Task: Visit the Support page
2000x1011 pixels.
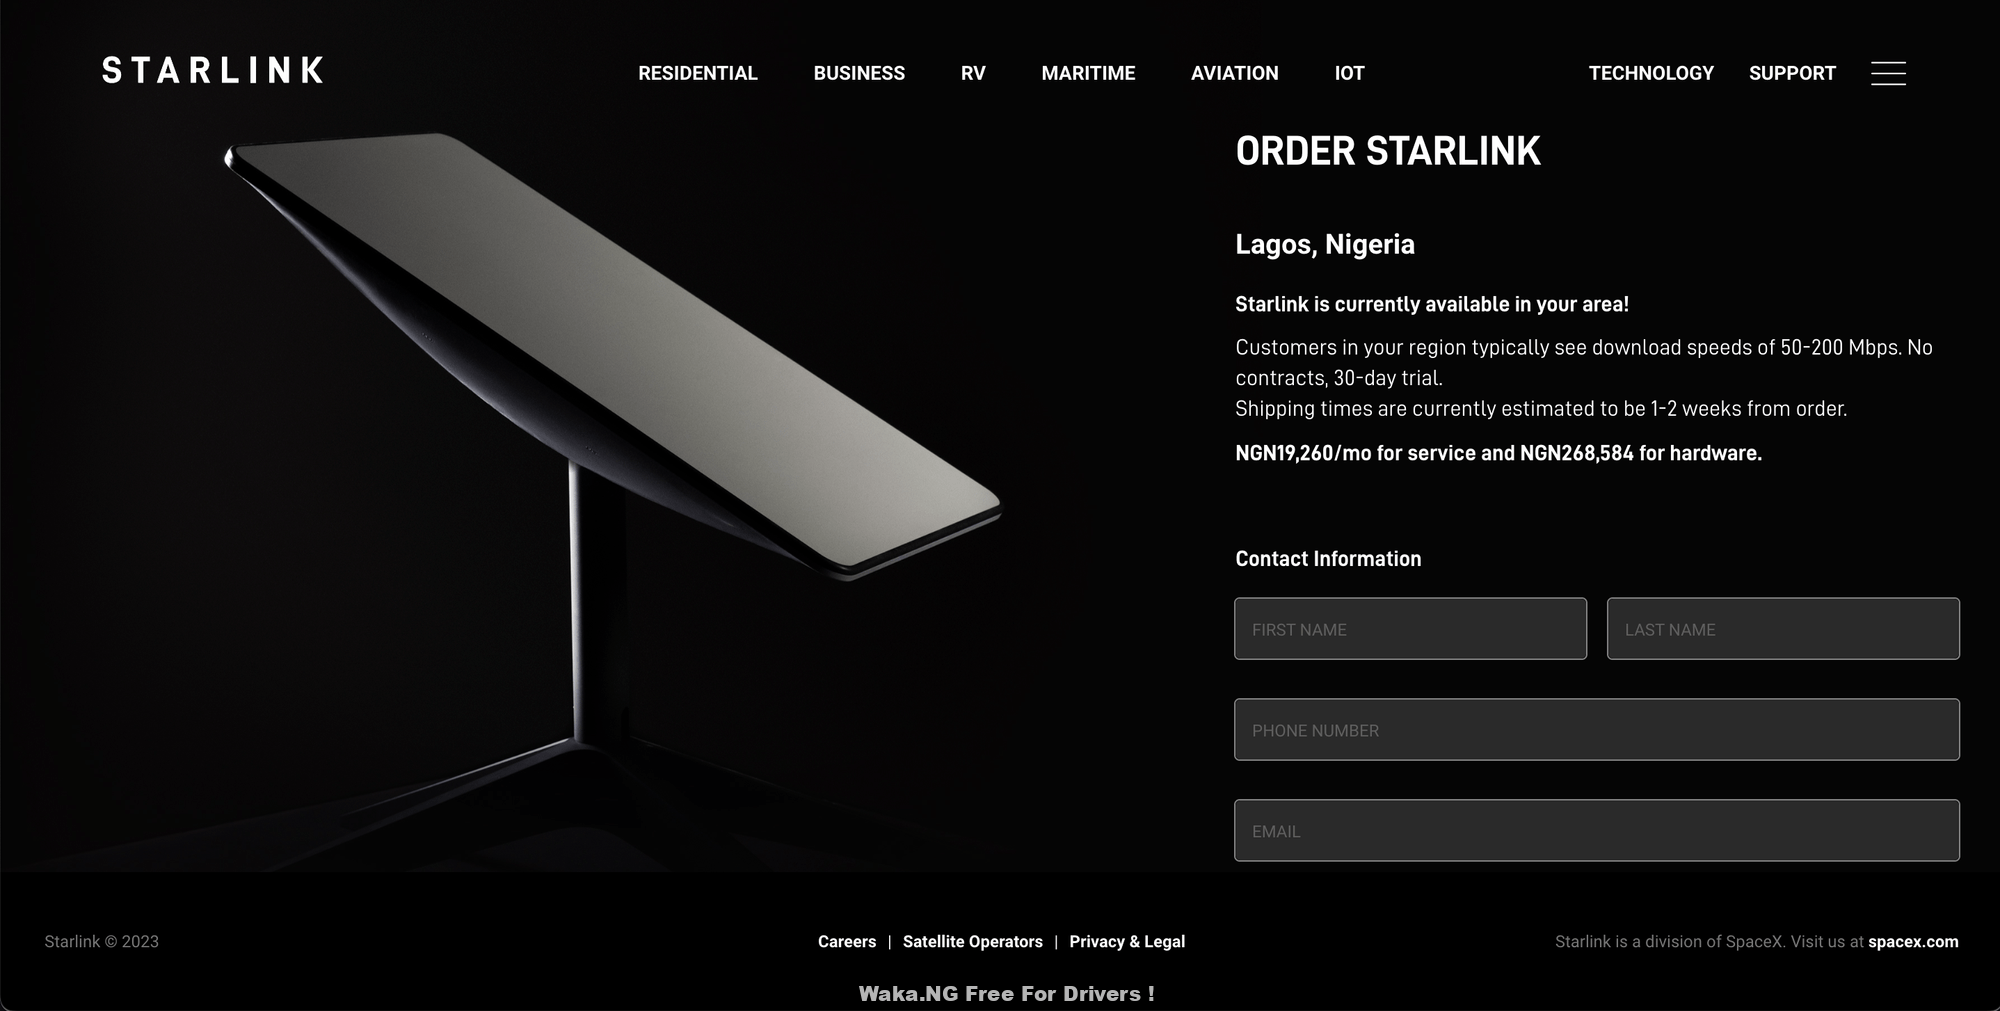Action: pyautogui.click(x=1792, y=73)
